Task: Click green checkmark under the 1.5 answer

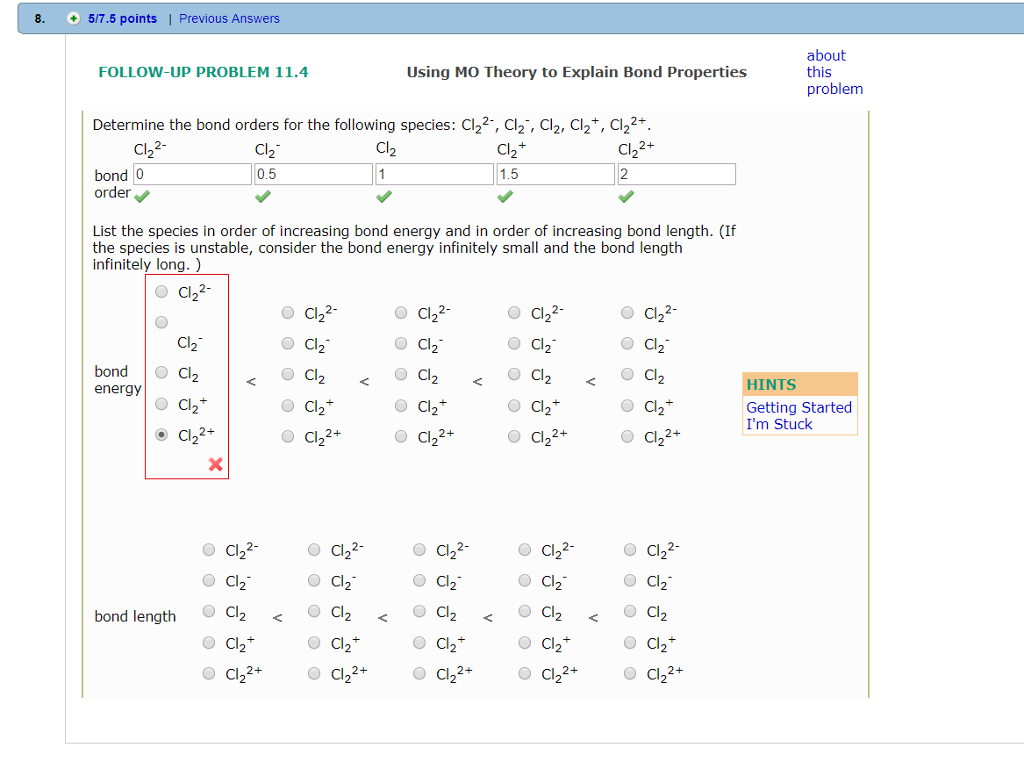Action: [505, 197]
